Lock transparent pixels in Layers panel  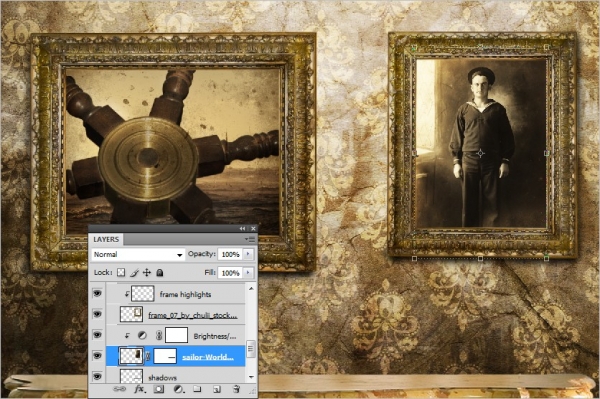click(x=121, y=272)
